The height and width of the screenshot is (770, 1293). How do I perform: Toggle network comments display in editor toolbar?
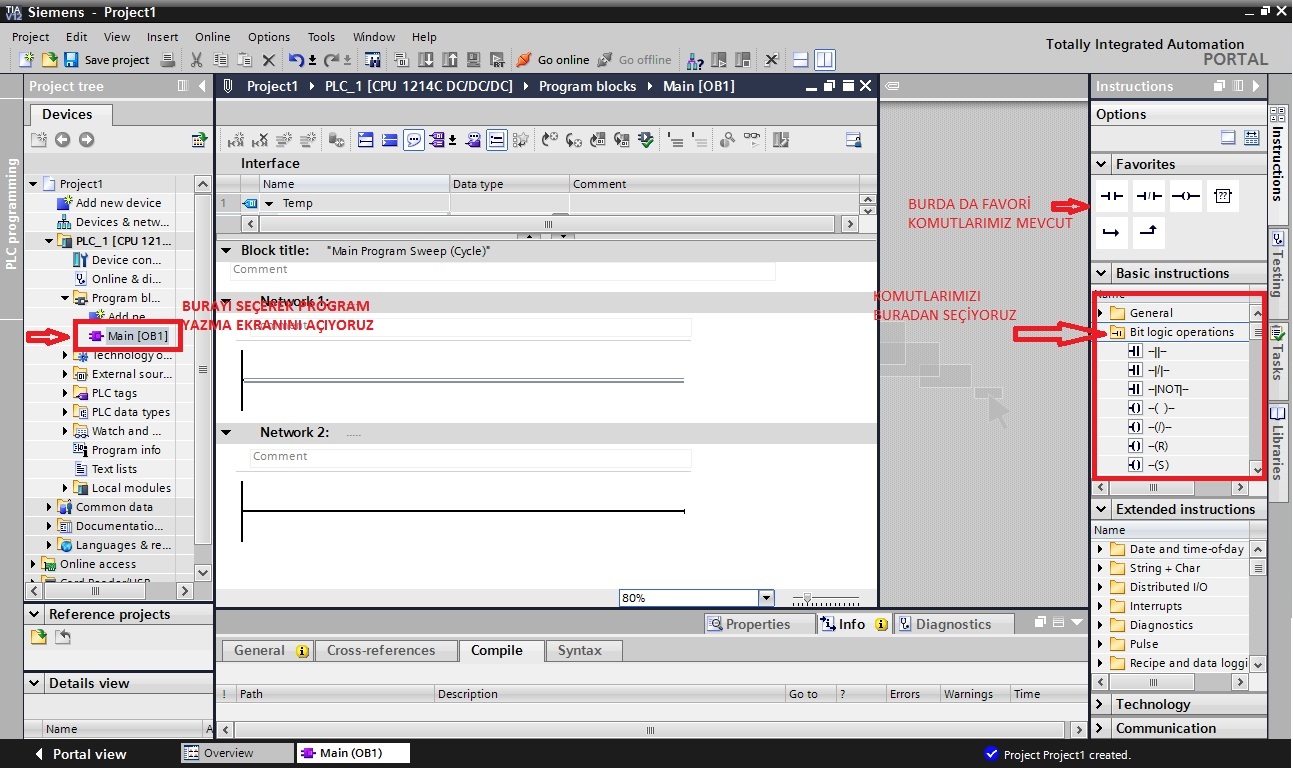[497, 140]
